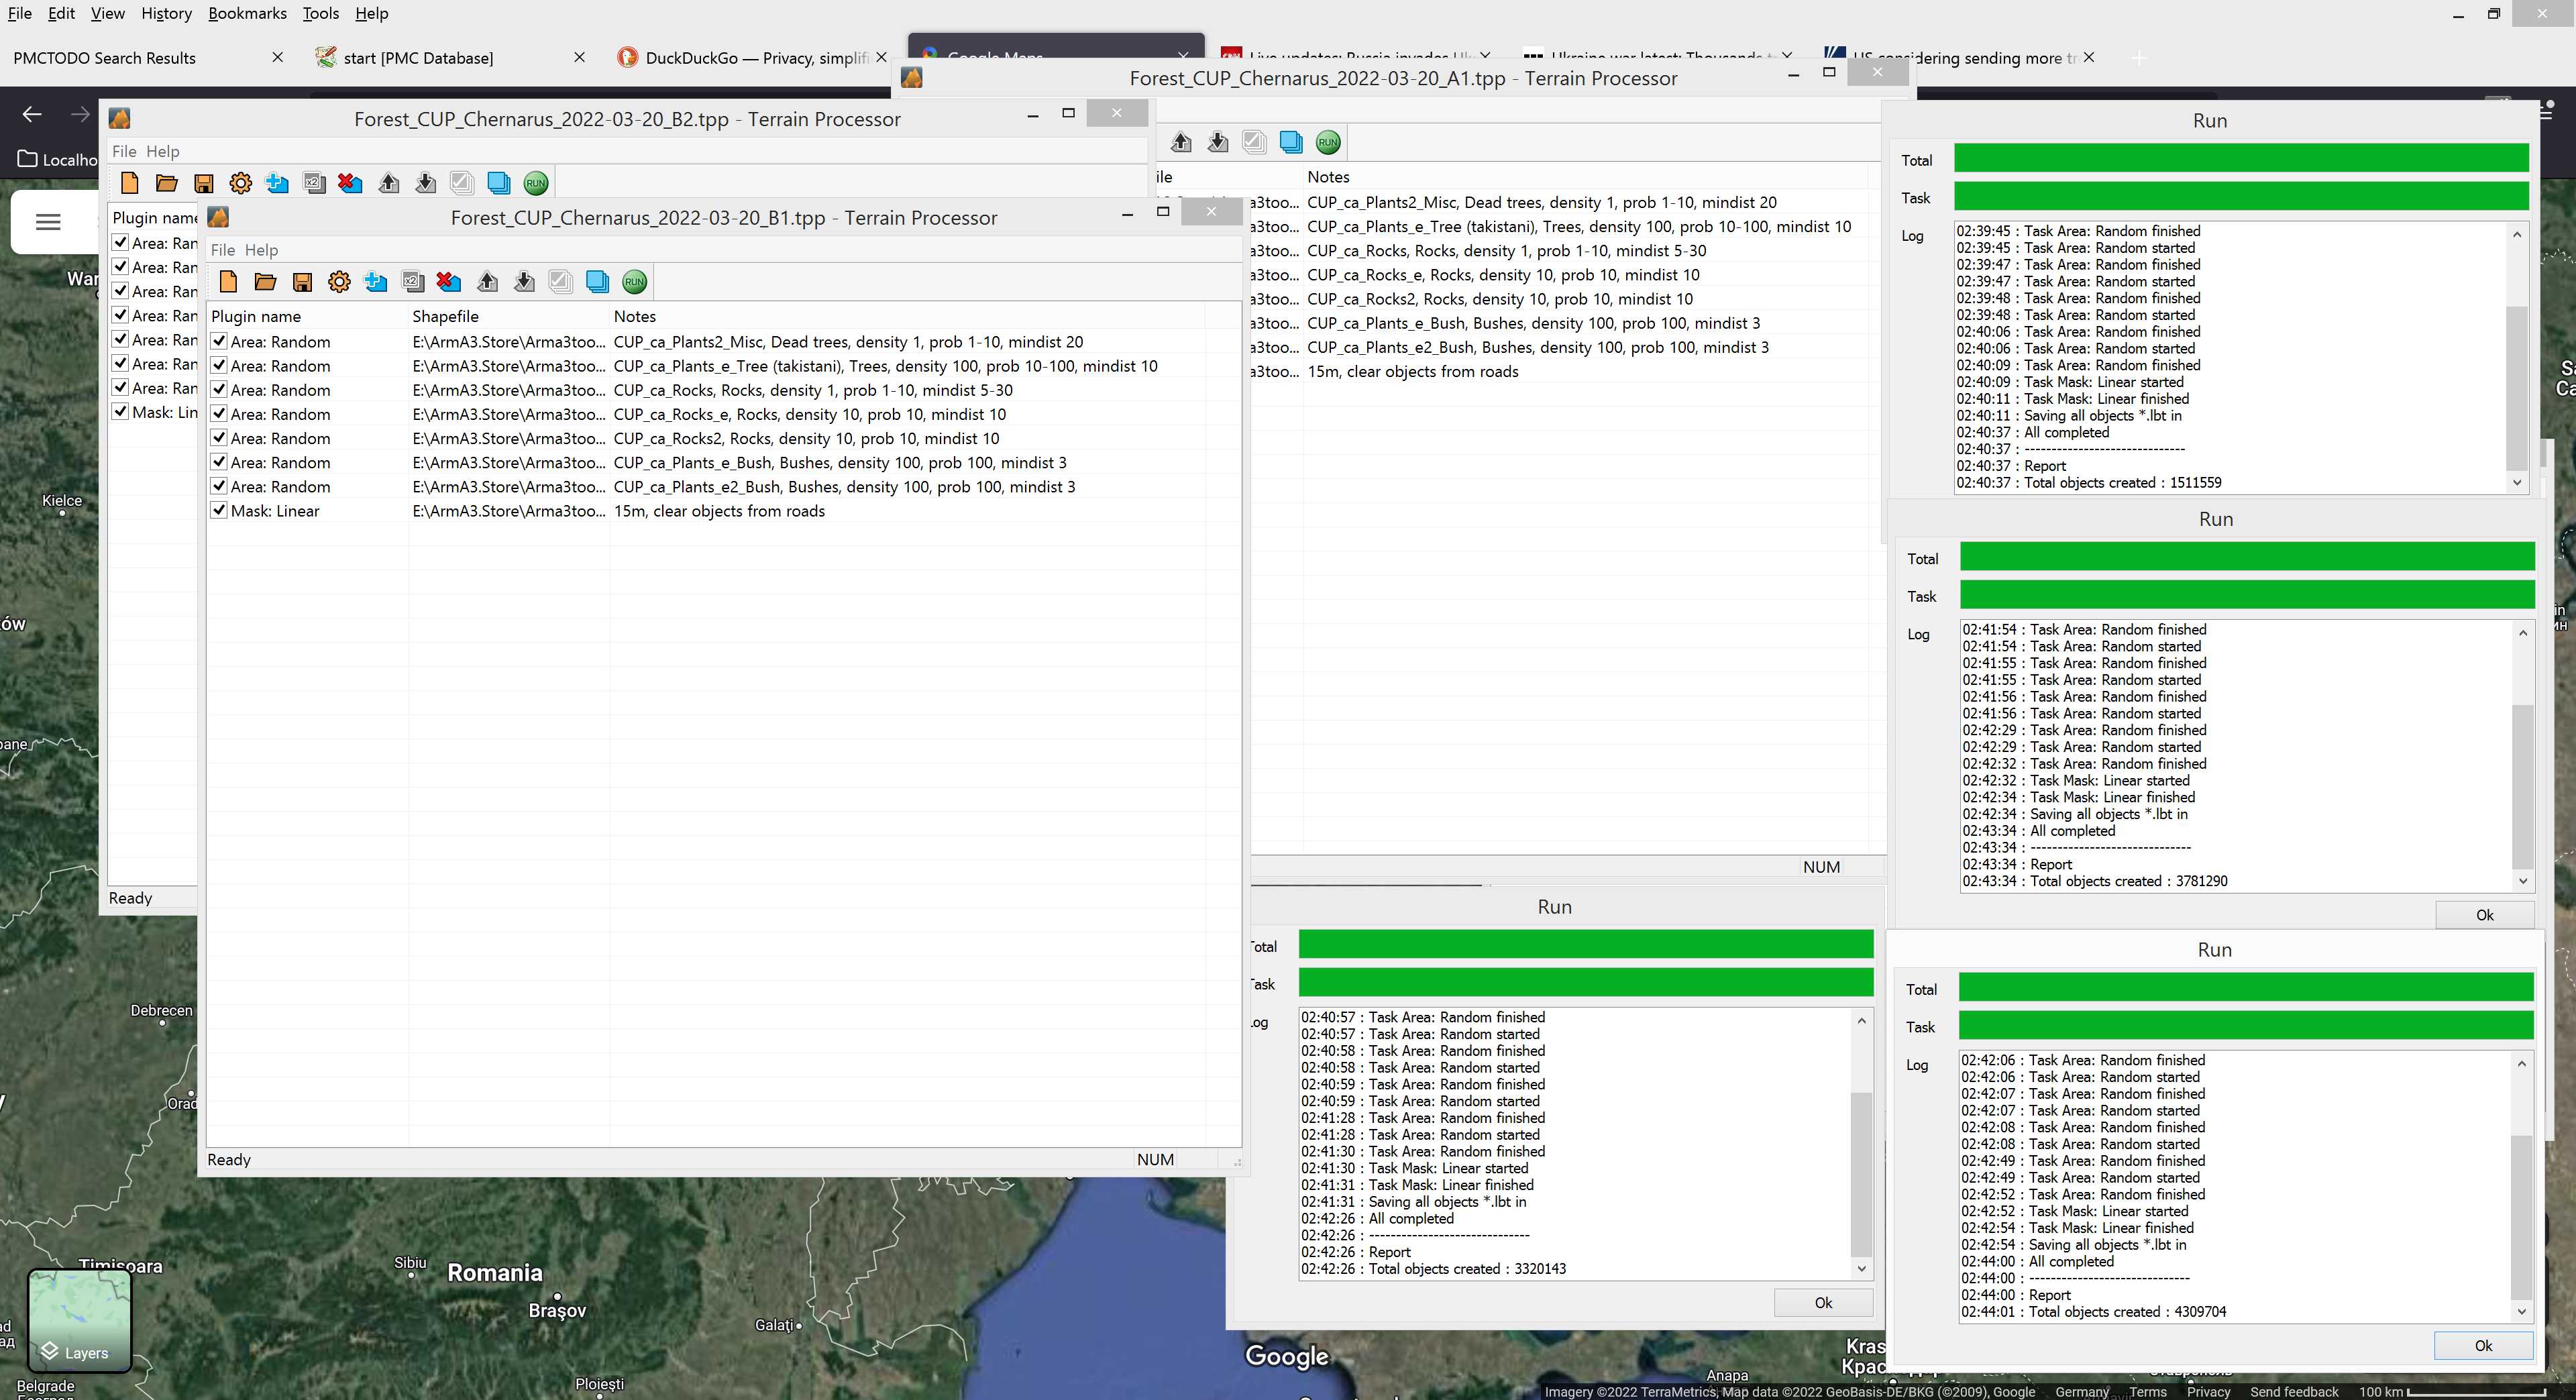Image resolution: width=2576 pixels, height=1400 pixels.
Task: Click scrollbar thumb in 4309704 objects log
Action: [x=2521, y=1217]
